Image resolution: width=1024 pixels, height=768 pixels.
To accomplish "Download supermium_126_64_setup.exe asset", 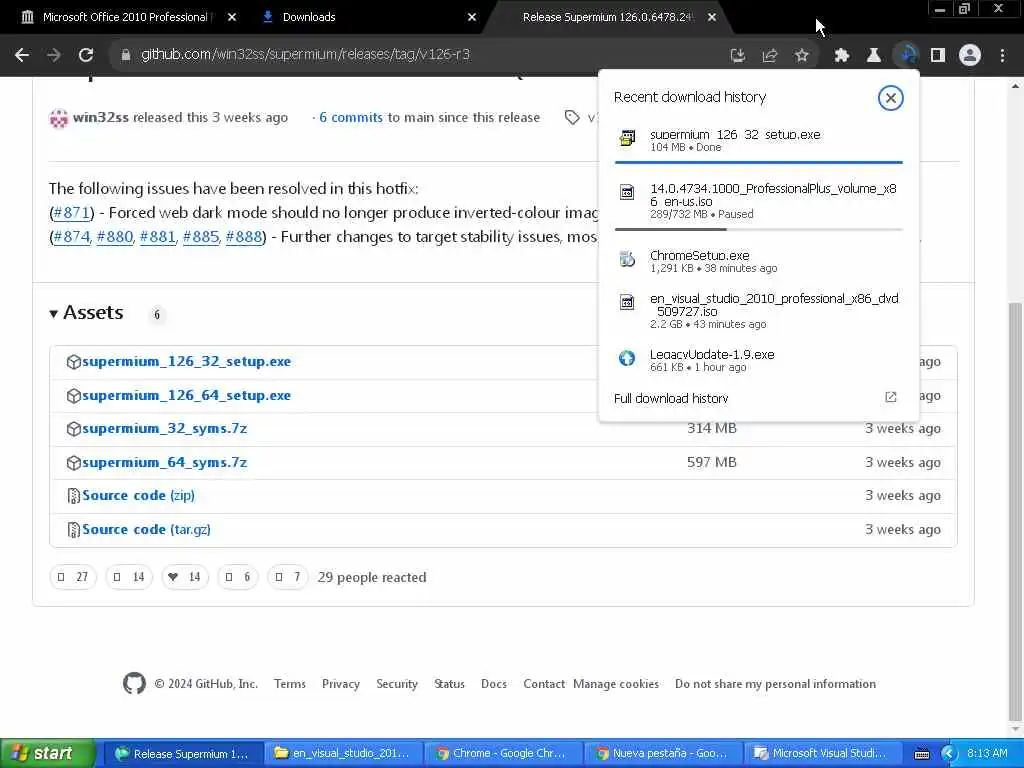I will tap(186, 396).
